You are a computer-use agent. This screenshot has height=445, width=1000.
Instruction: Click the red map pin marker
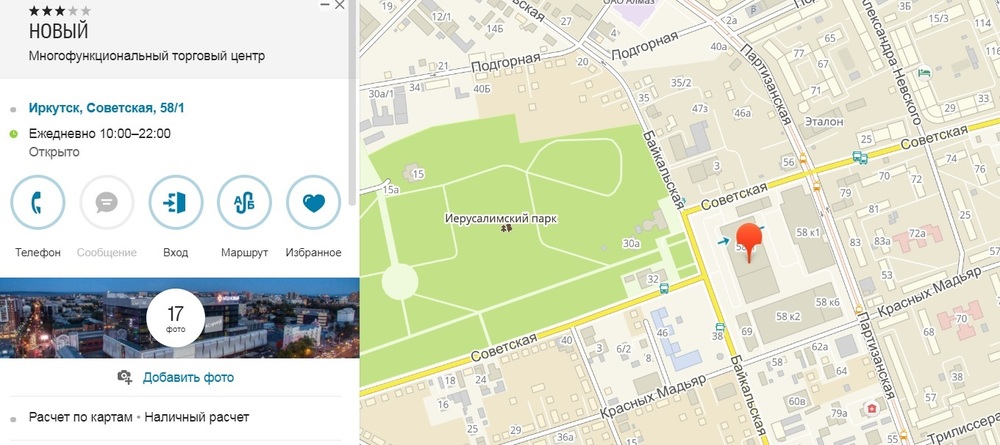[749, 242]
